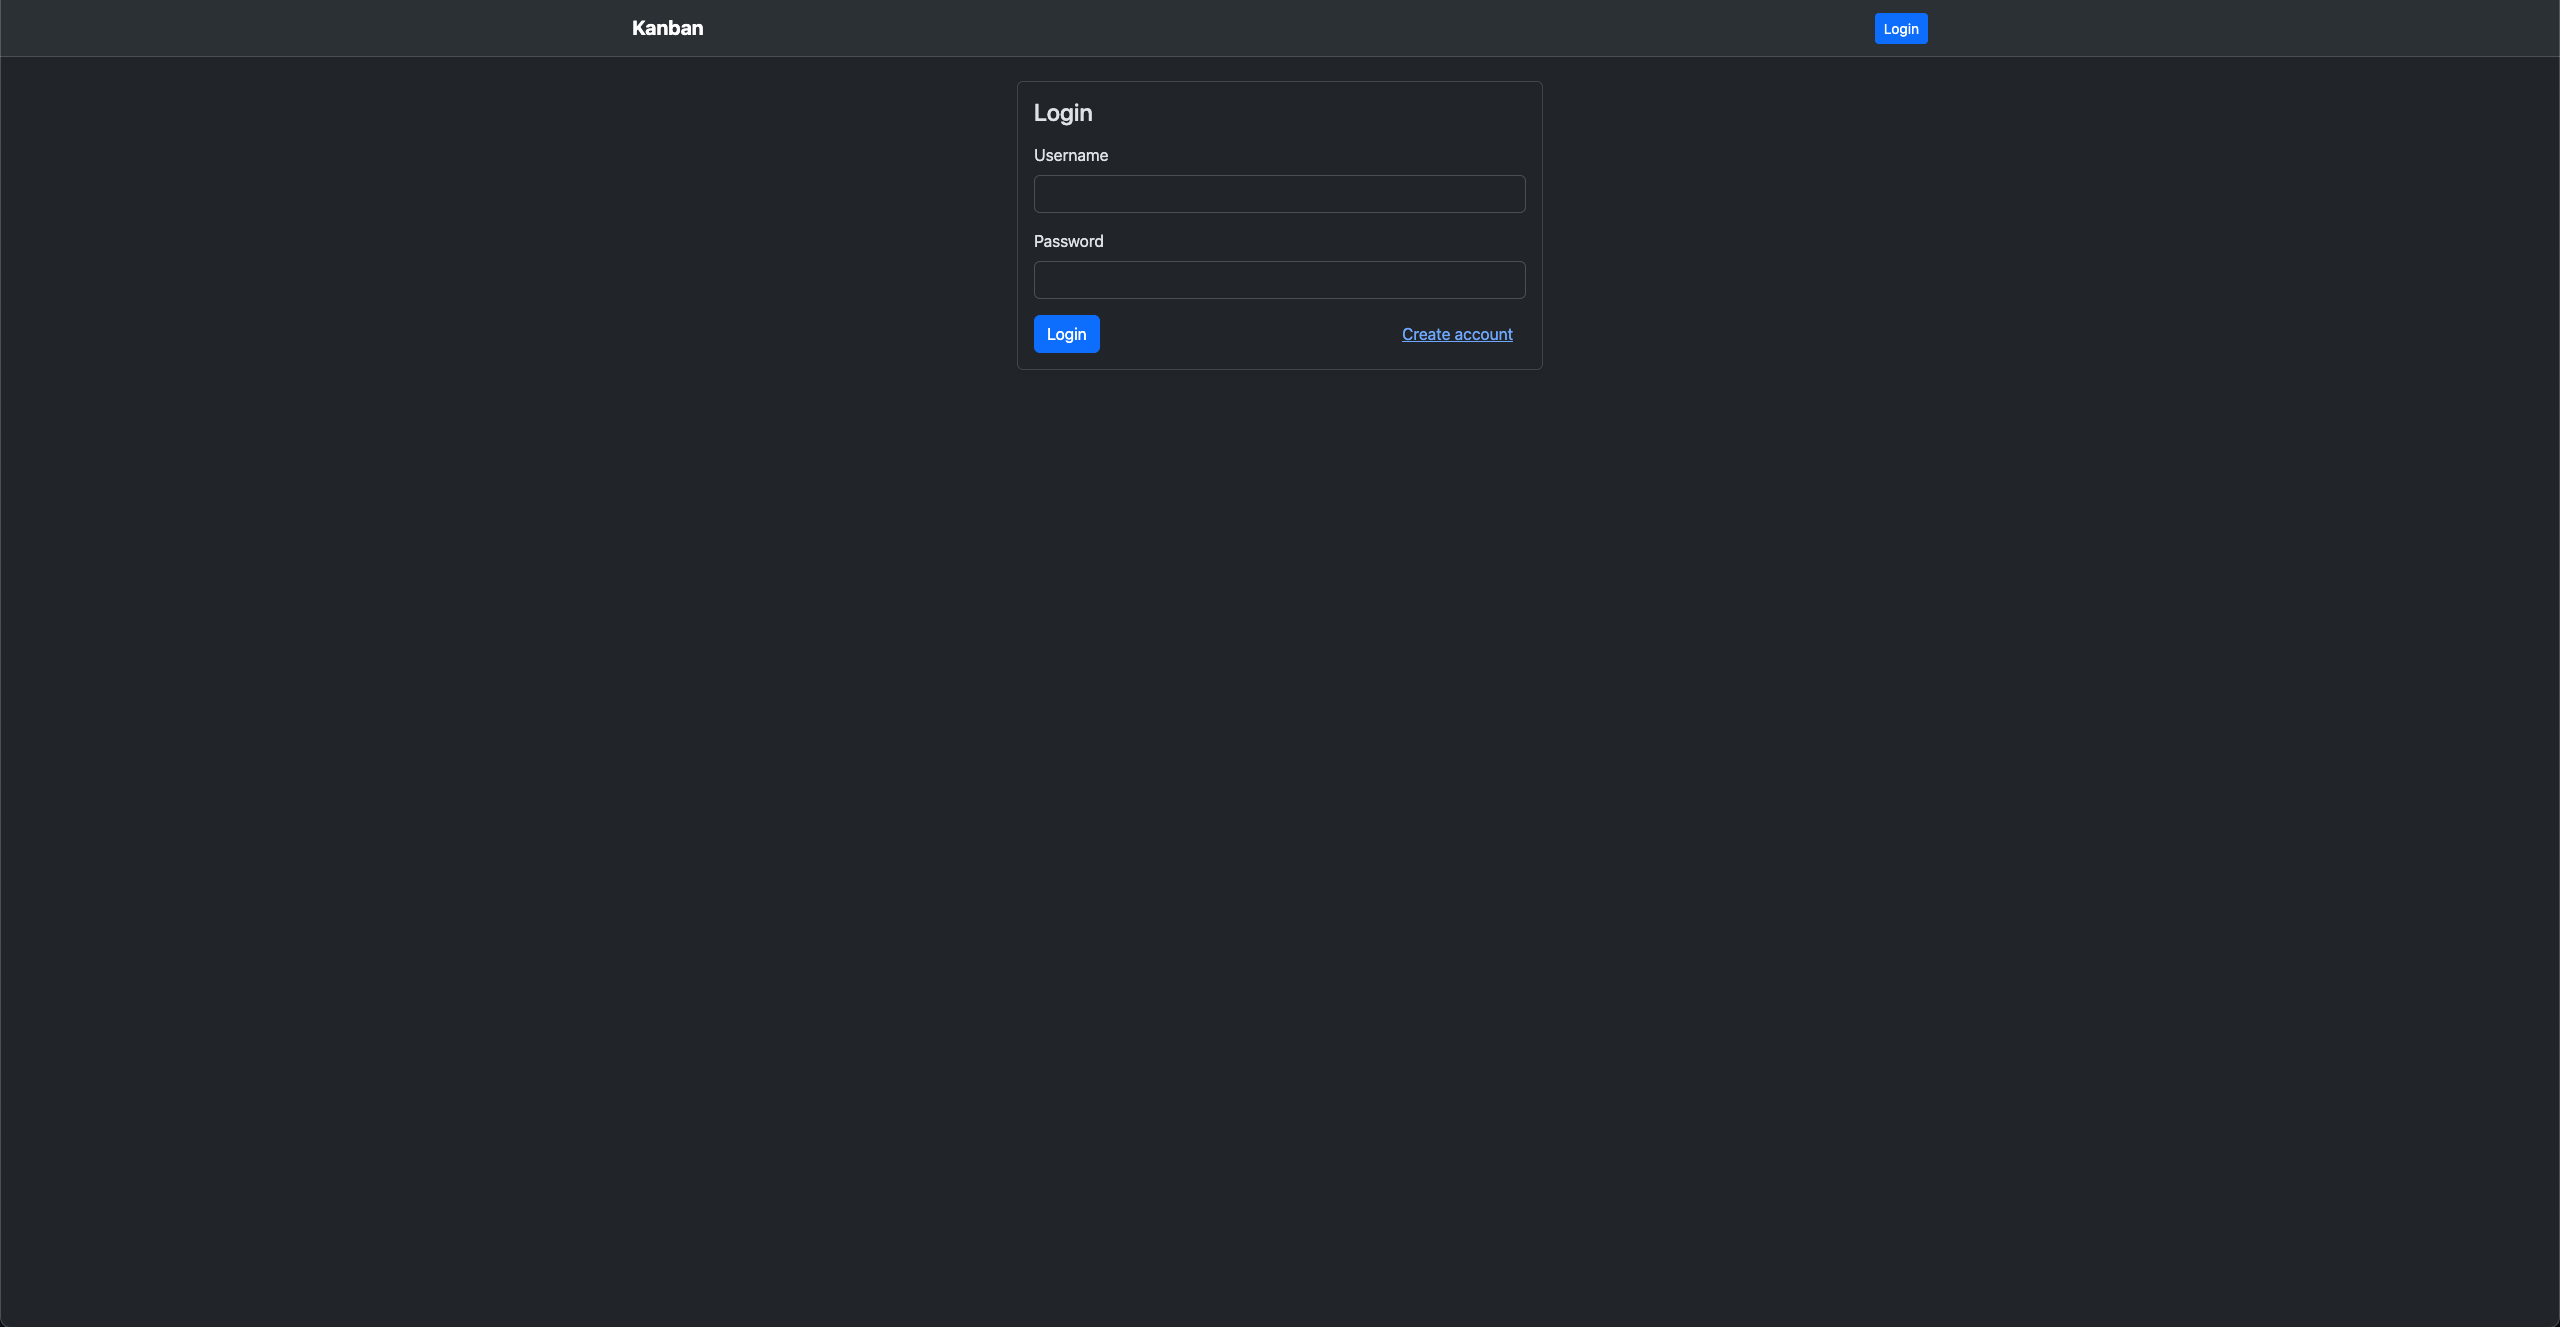2560x1327 pixels.
Task: Follow Create account to register
Action: point(1456,334)
